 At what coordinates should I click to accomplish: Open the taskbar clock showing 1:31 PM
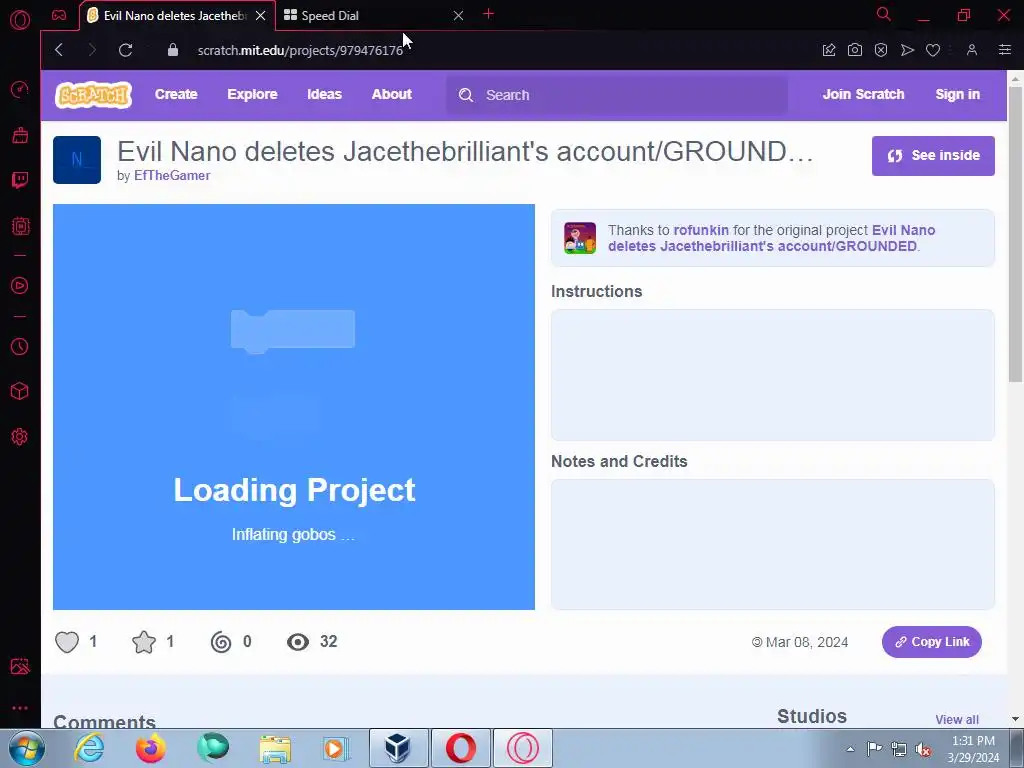point(973,749)
